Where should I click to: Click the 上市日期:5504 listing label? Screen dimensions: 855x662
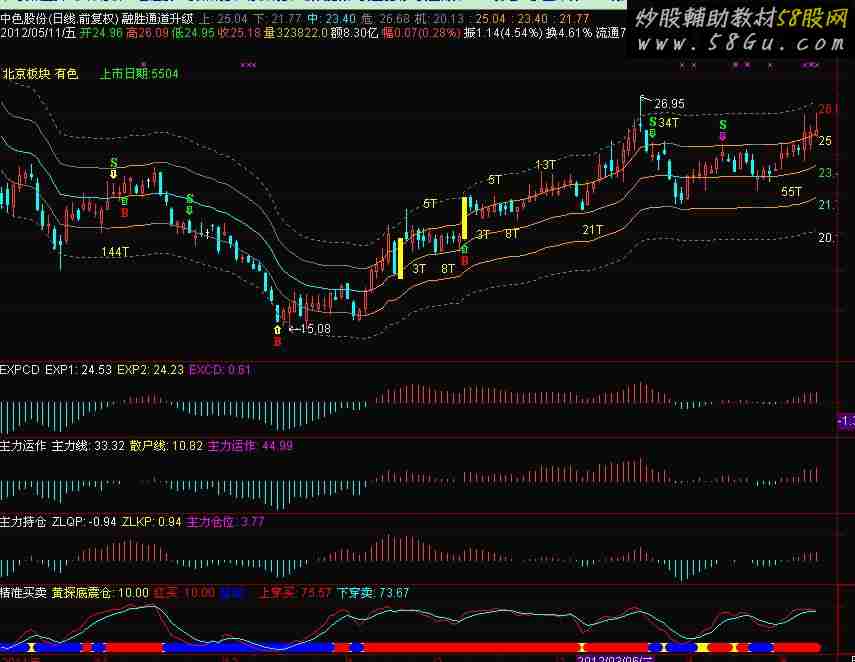point(139,74)
